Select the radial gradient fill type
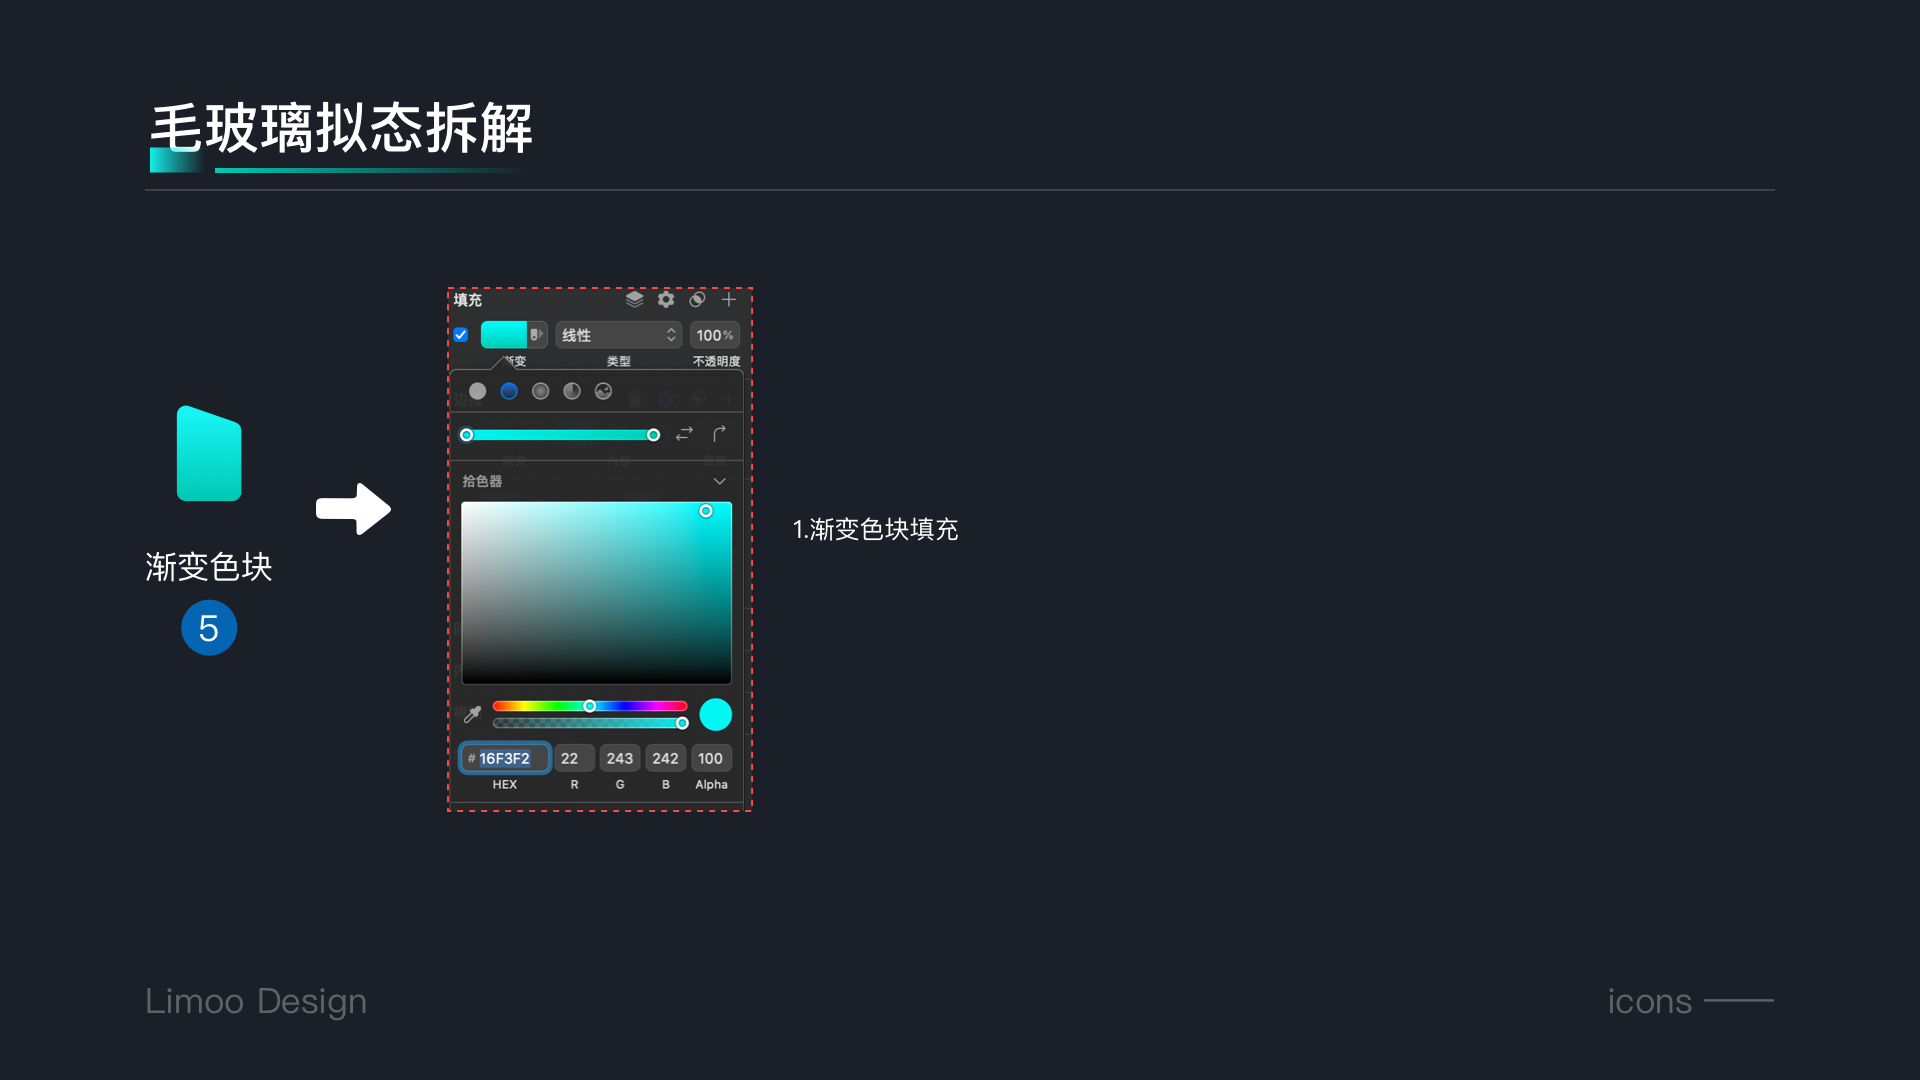 click(x=540, y=391)
